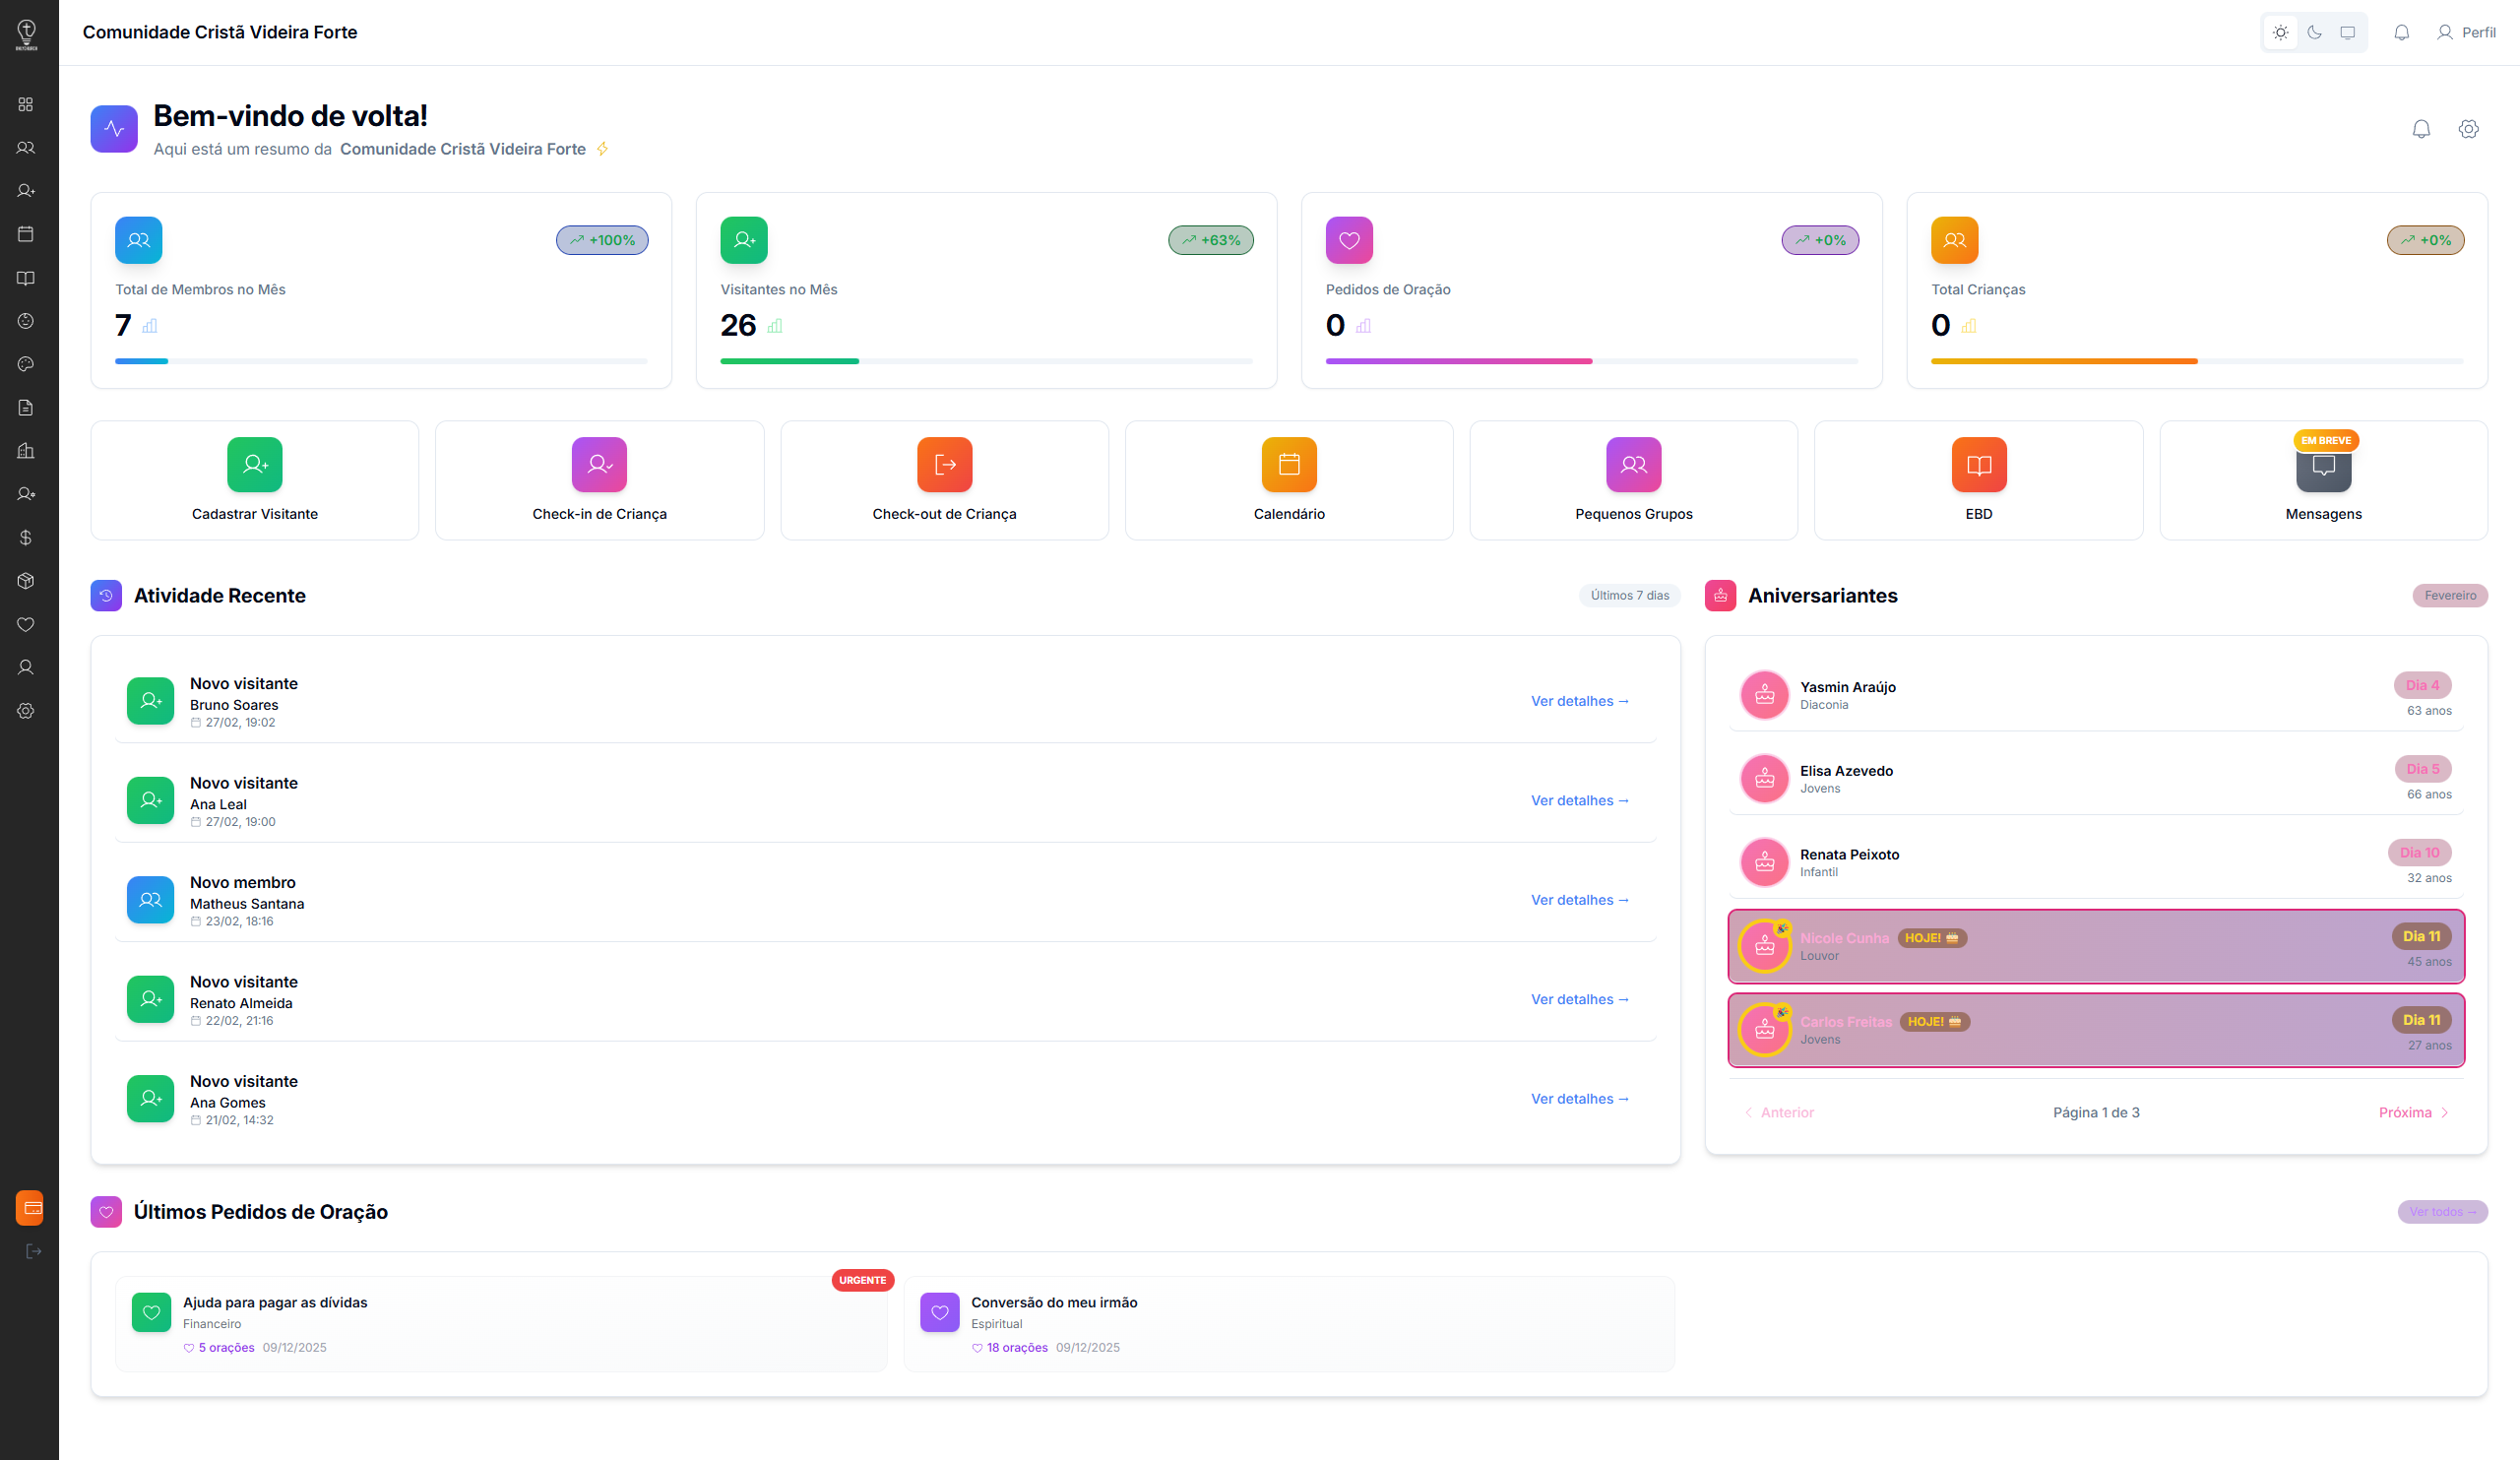Open the Pequenos Grupos shortcut card
Image resolution: width=2520 pixels, height=1460 pixels.
tap(1633, 480)
